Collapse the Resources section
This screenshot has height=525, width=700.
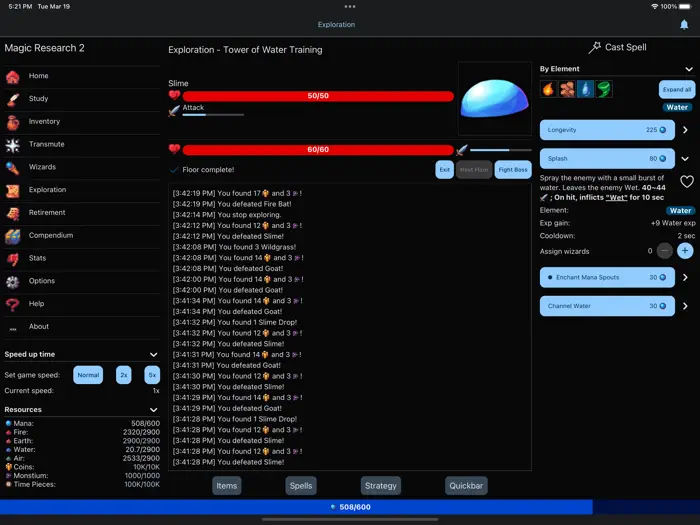click(x=154, y=410)
